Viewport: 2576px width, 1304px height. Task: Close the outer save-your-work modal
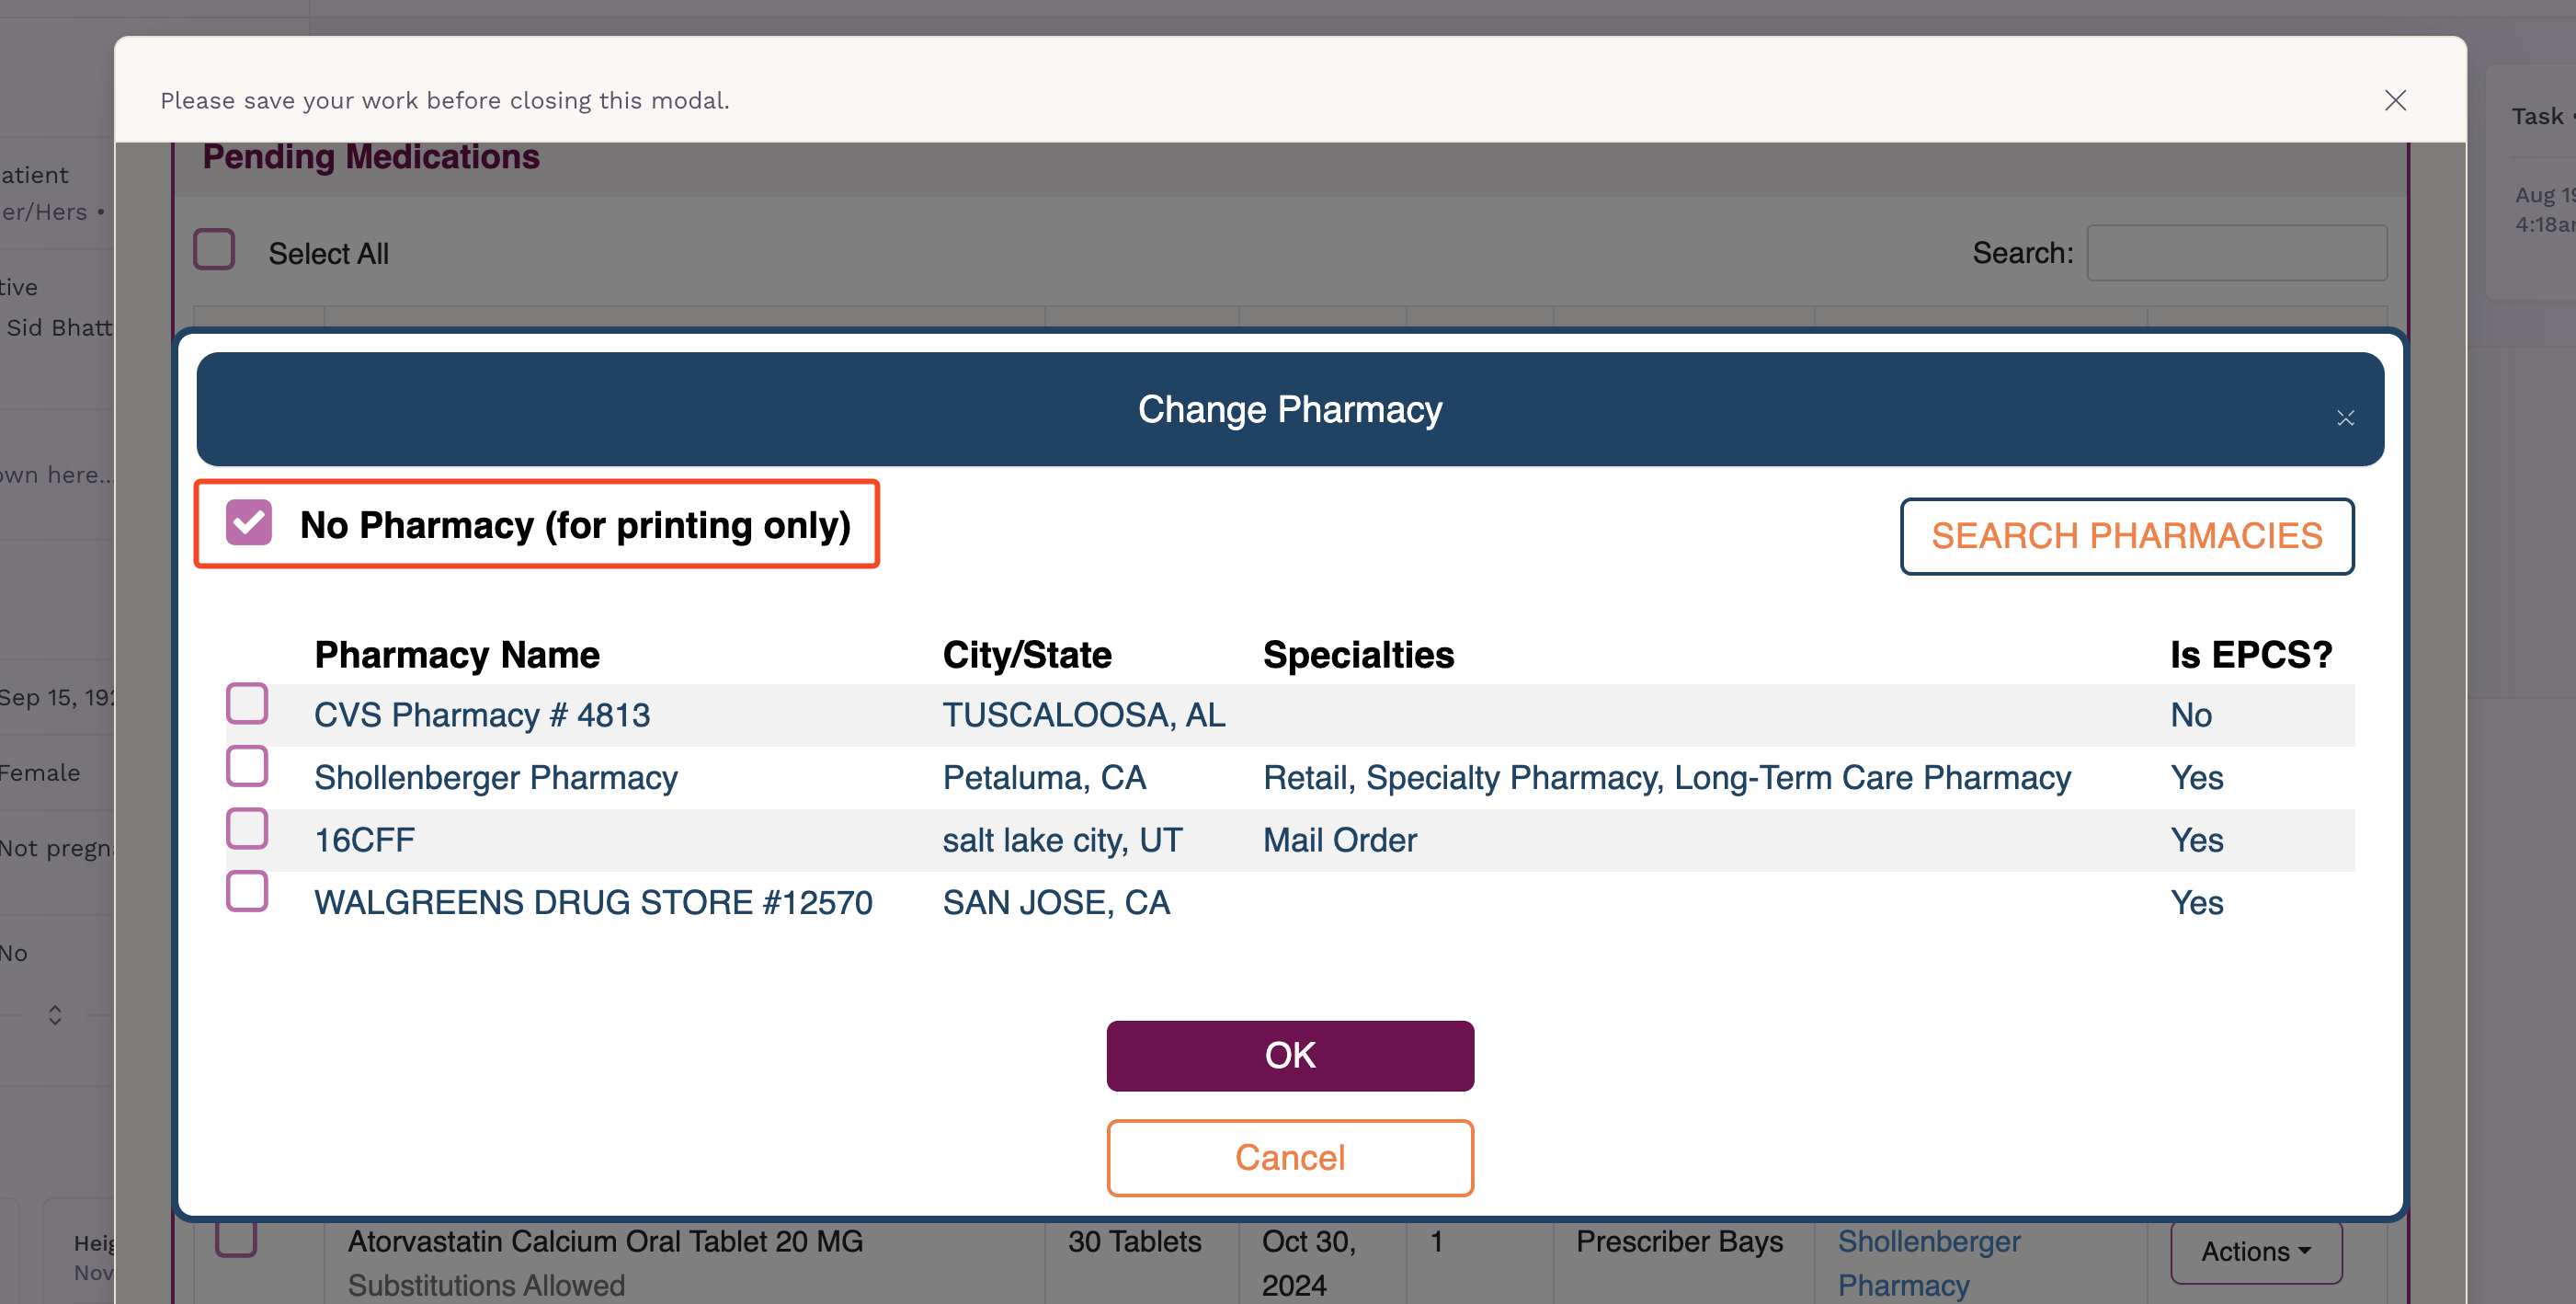[2395, 100]
